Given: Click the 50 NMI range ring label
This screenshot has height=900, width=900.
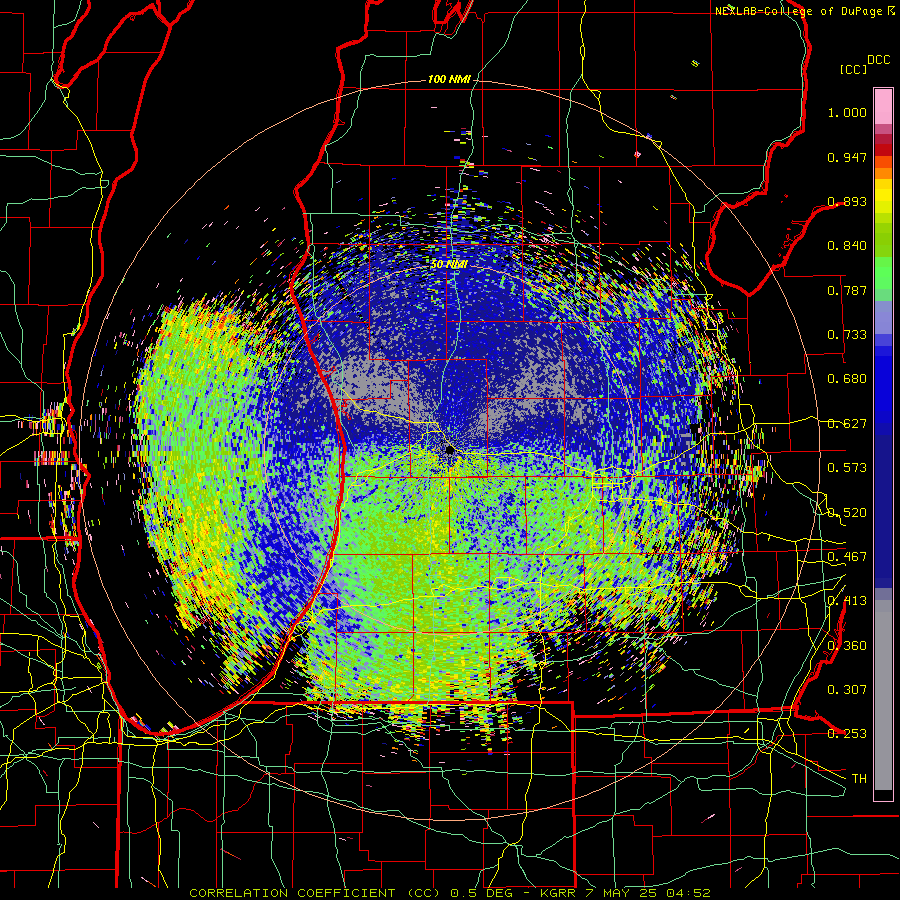Looking at the screenshot, I should (449, 264).
